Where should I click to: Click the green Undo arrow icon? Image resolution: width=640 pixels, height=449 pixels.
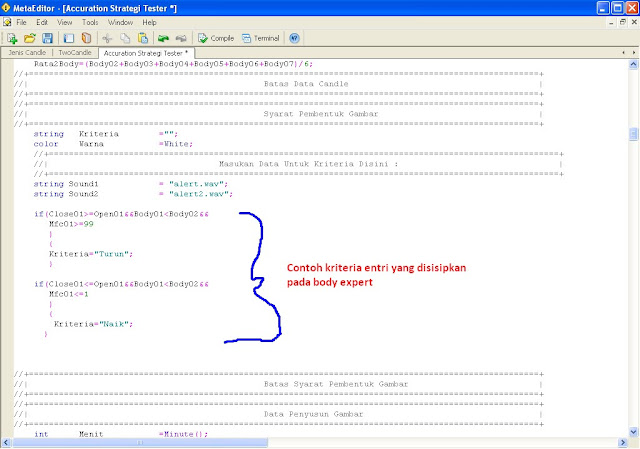(164, 38)
